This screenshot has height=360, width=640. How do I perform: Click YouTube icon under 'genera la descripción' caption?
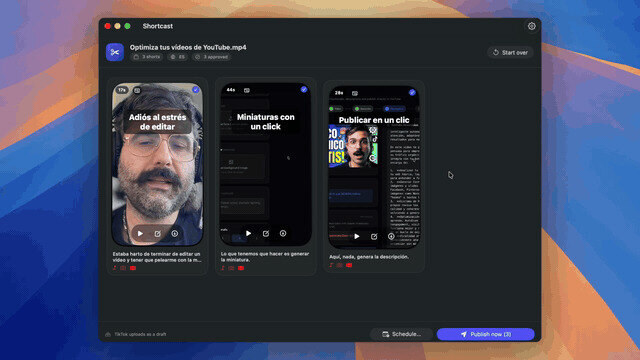click(349, 265)
